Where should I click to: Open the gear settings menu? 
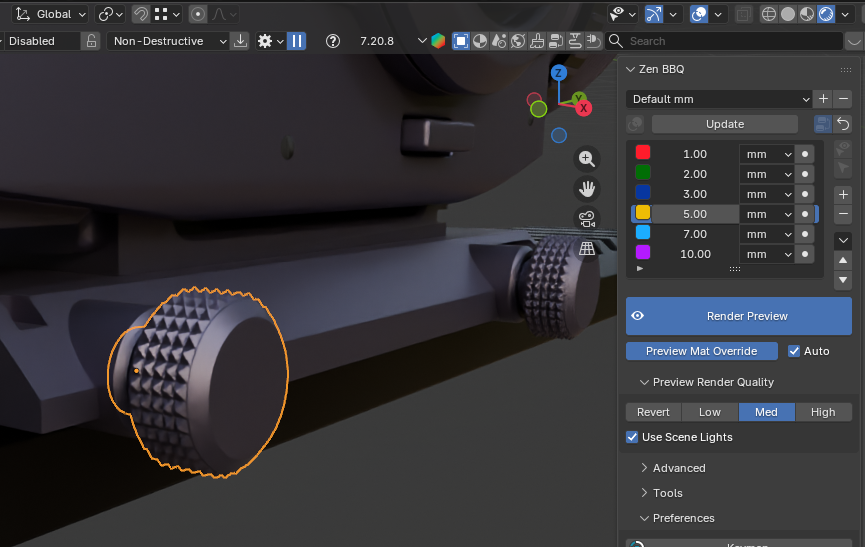[x=270, y=41]
